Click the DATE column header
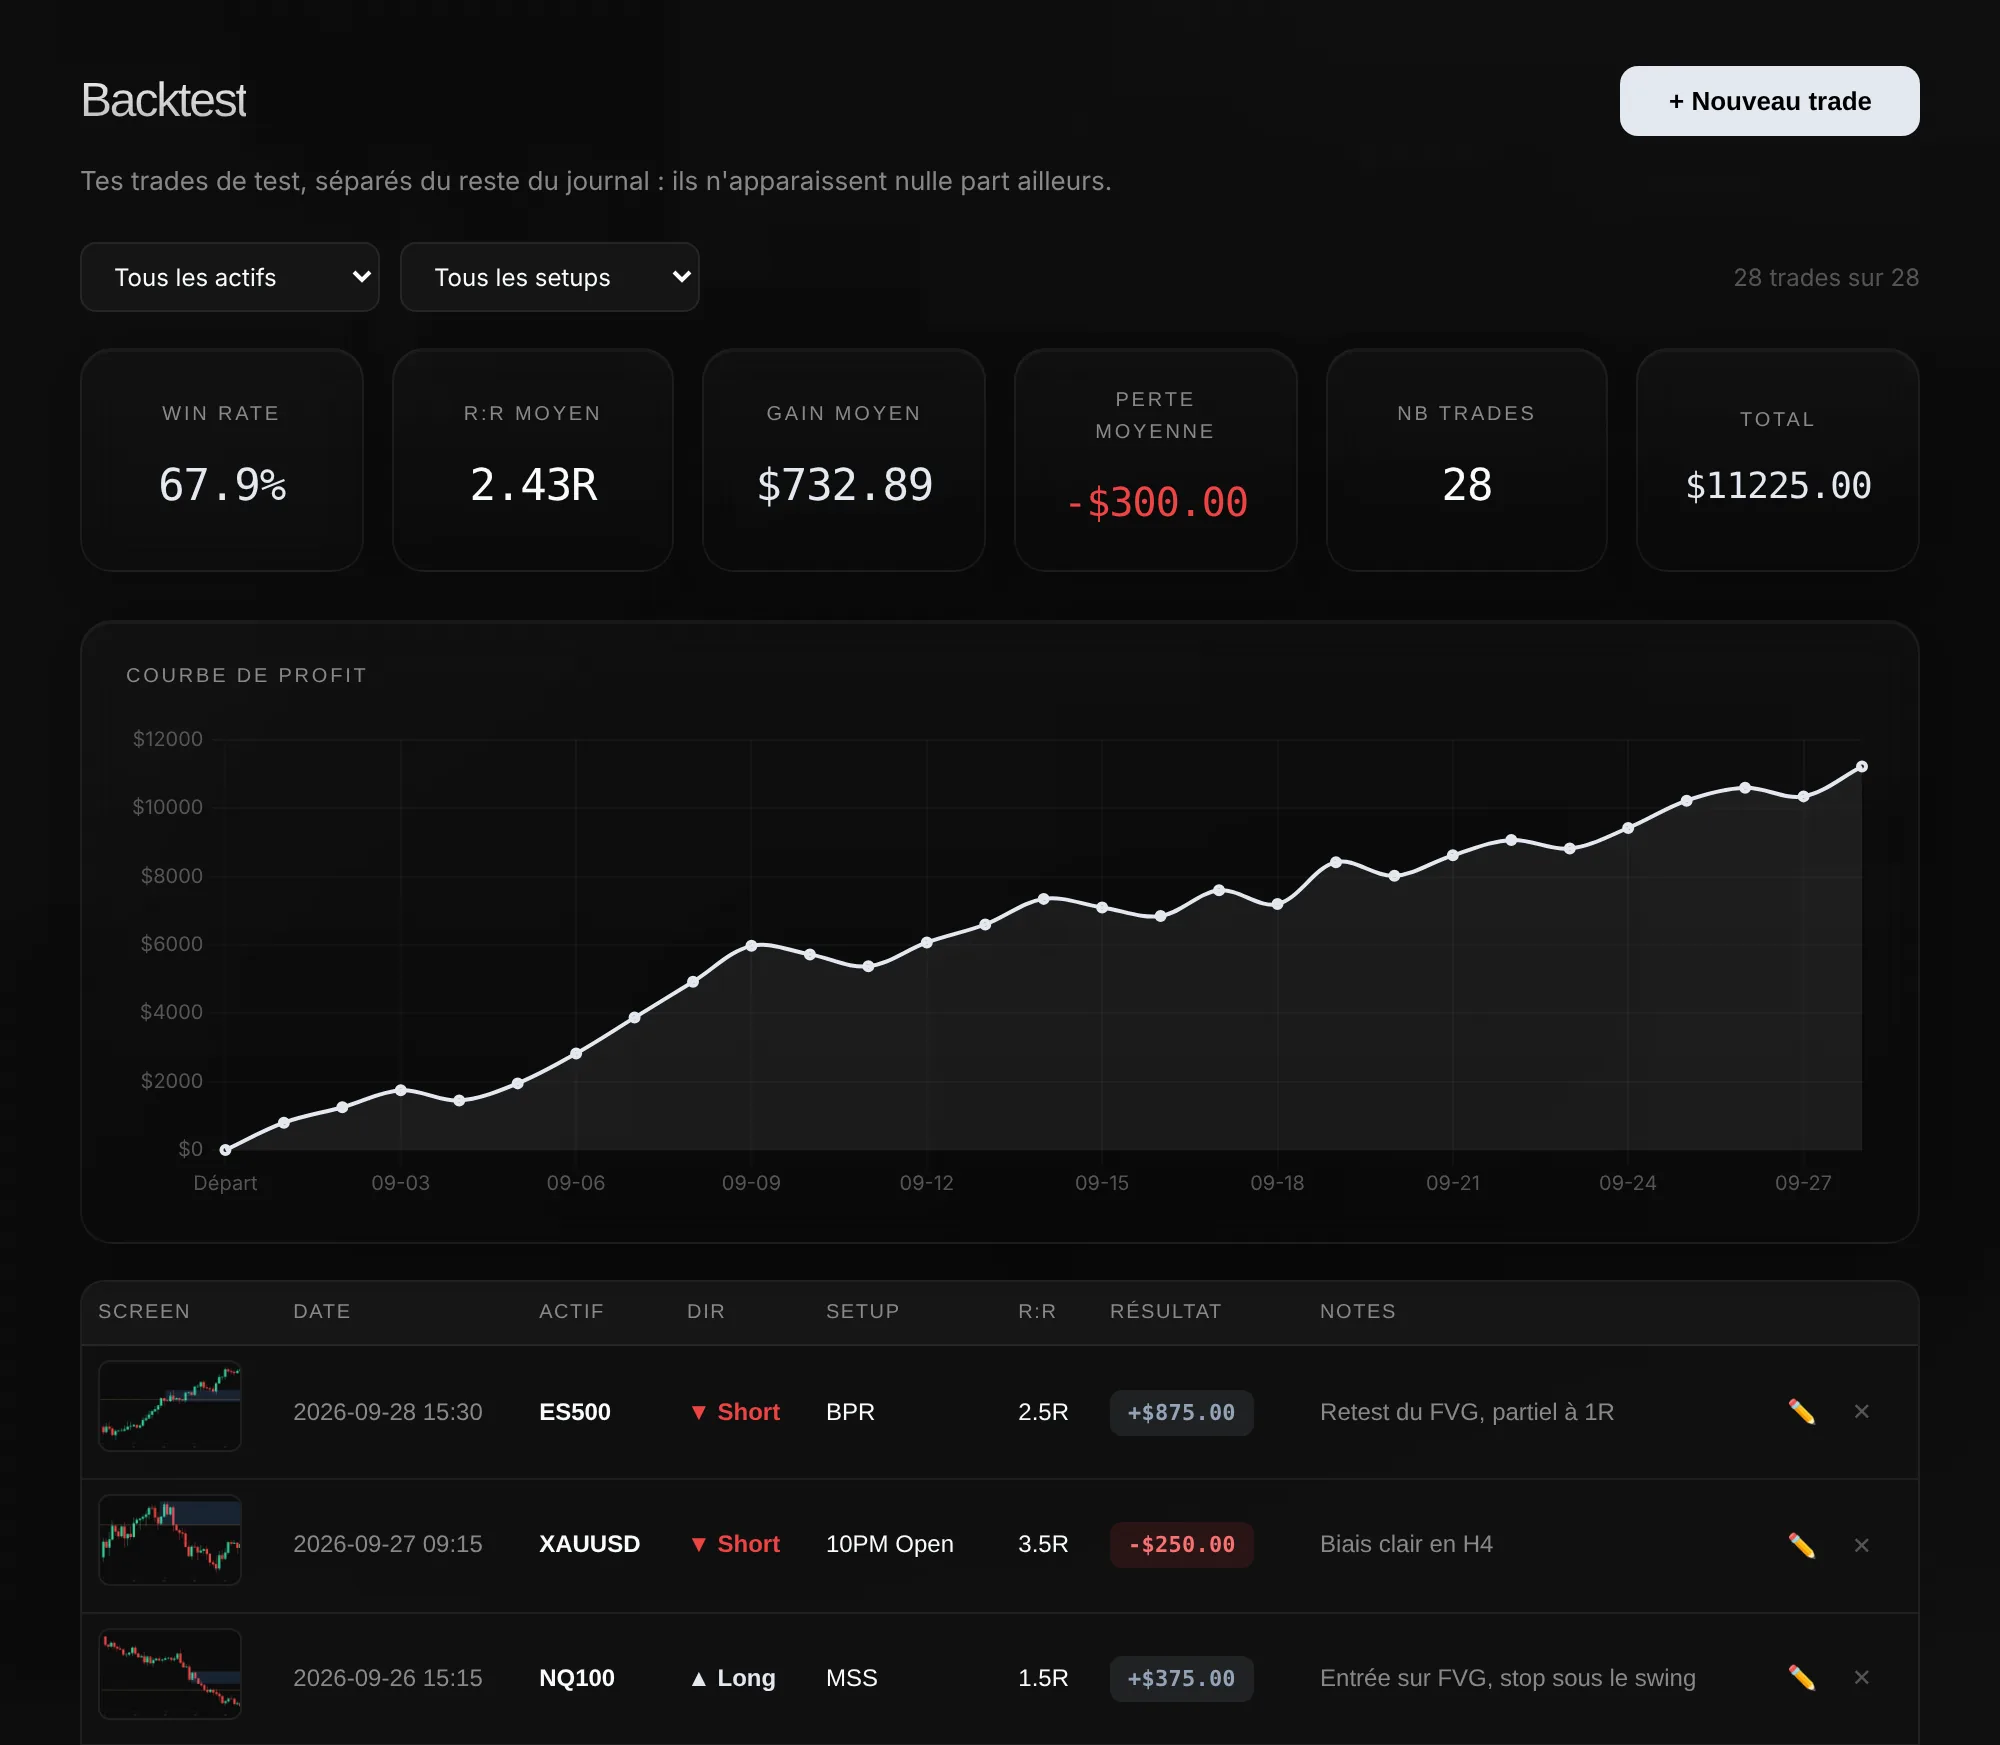Viewport: 2000px width, 1745px height. click(x=321, y=1311)
